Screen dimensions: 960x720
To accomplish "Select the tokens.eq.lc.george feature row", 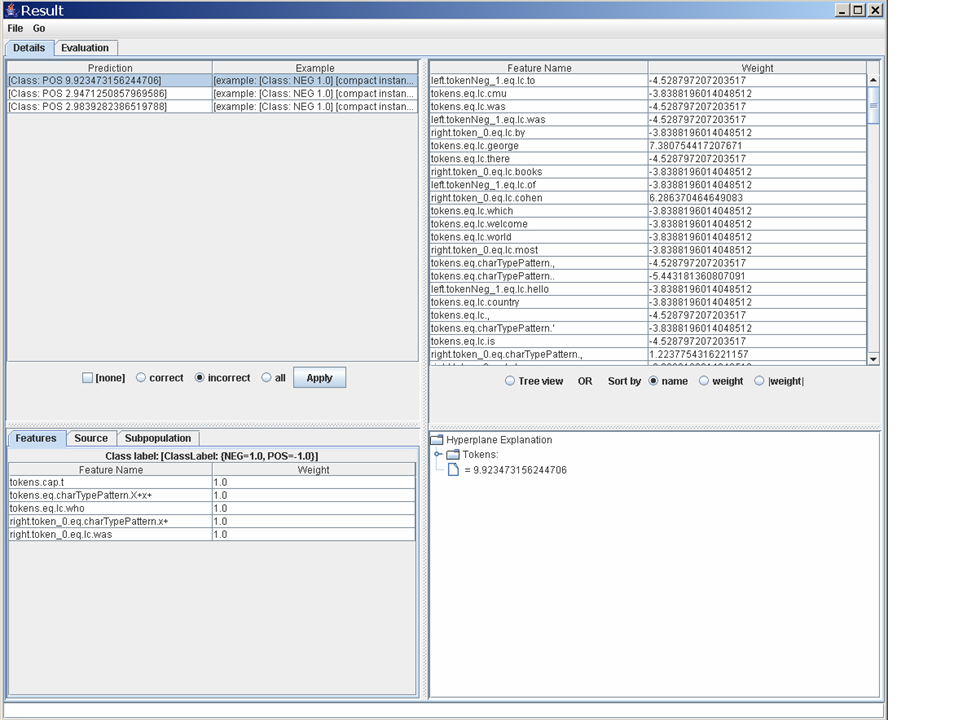I will pyautogui.click(x=538, y=146).
